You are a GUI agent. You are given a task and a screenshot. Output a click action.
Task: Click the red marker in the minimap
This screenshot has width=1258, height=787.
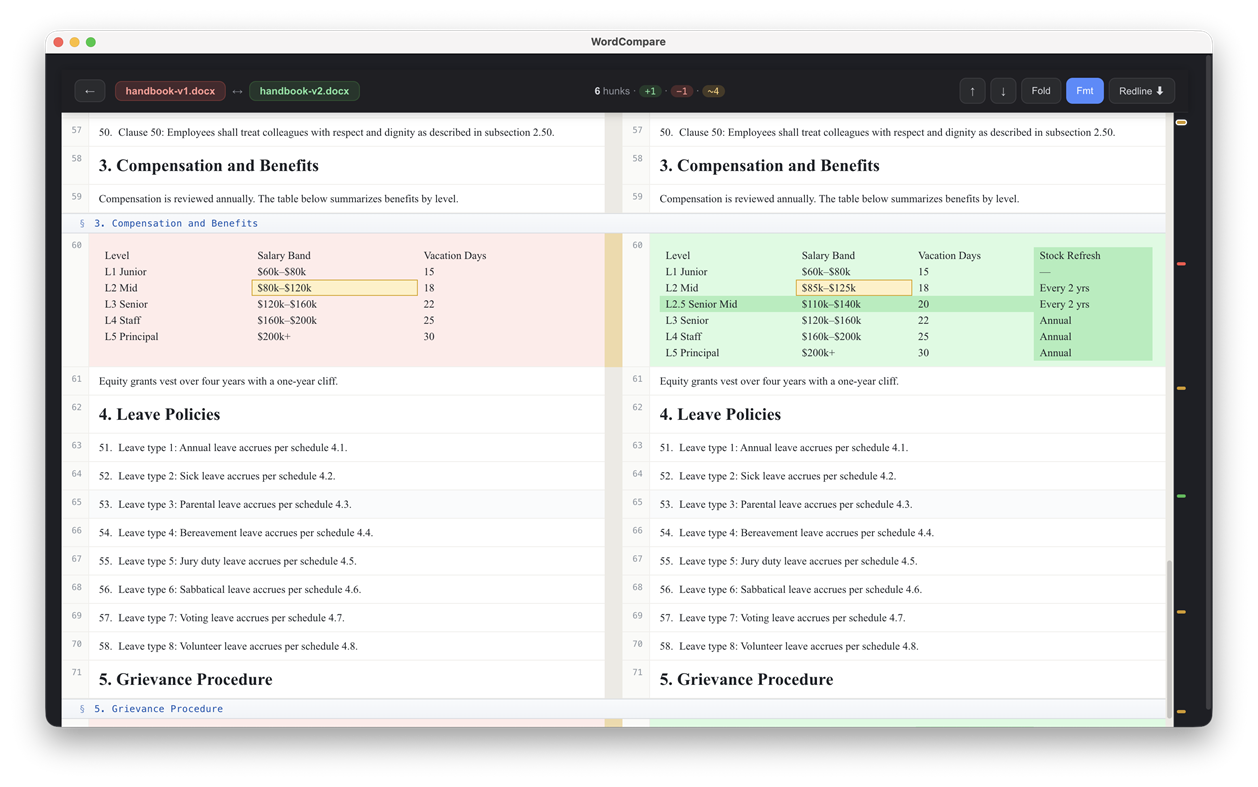coord(1181,264)
